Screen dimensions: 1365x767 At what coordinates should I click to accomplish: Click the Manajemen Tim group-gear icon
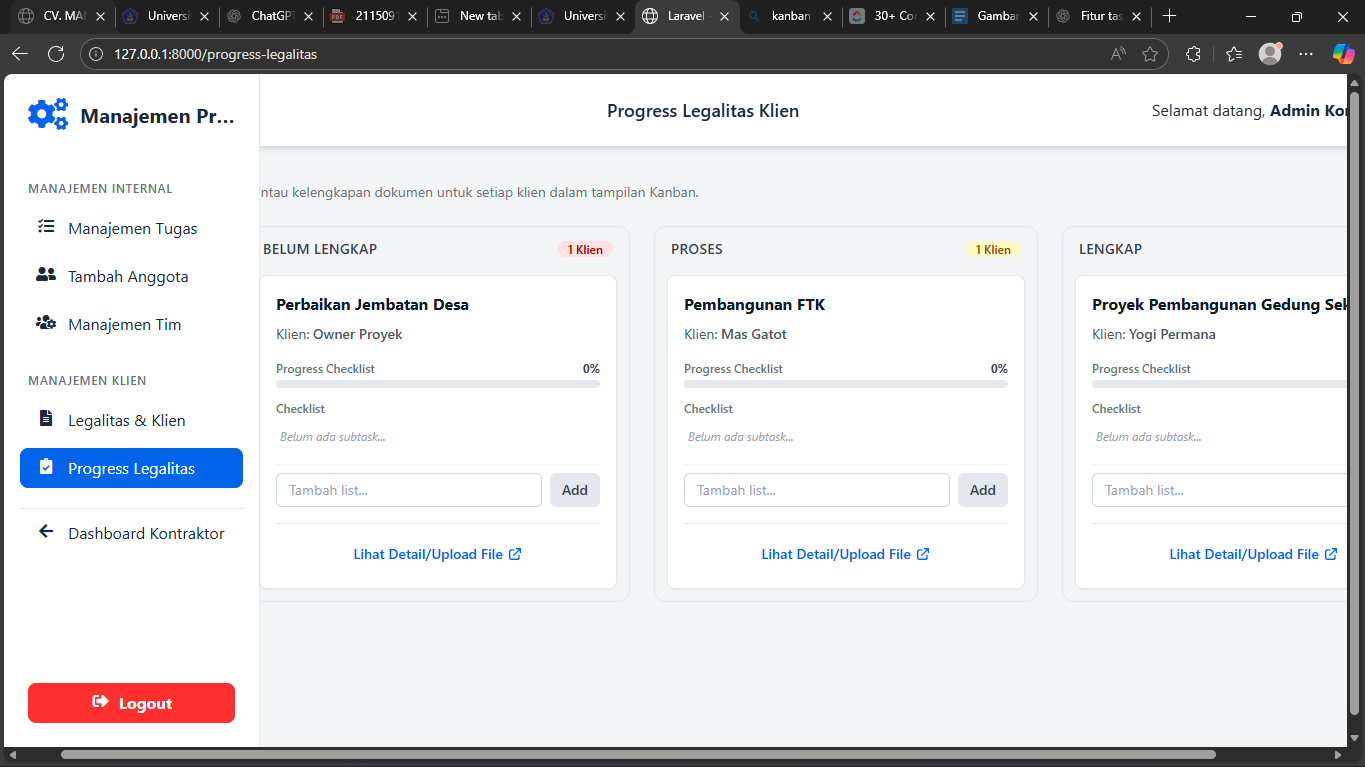point(45,323)
